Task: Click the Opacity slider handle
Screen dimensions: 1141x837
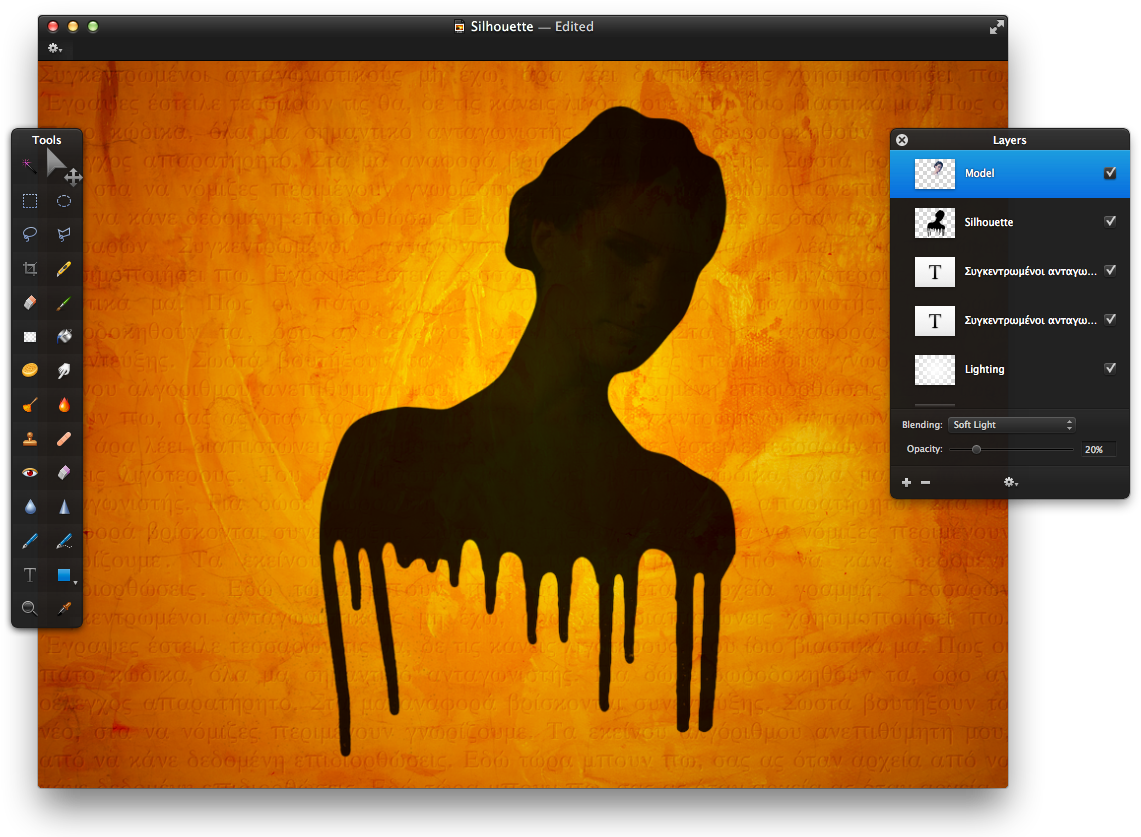Action: pyautogui.click(x=976, y=449)
